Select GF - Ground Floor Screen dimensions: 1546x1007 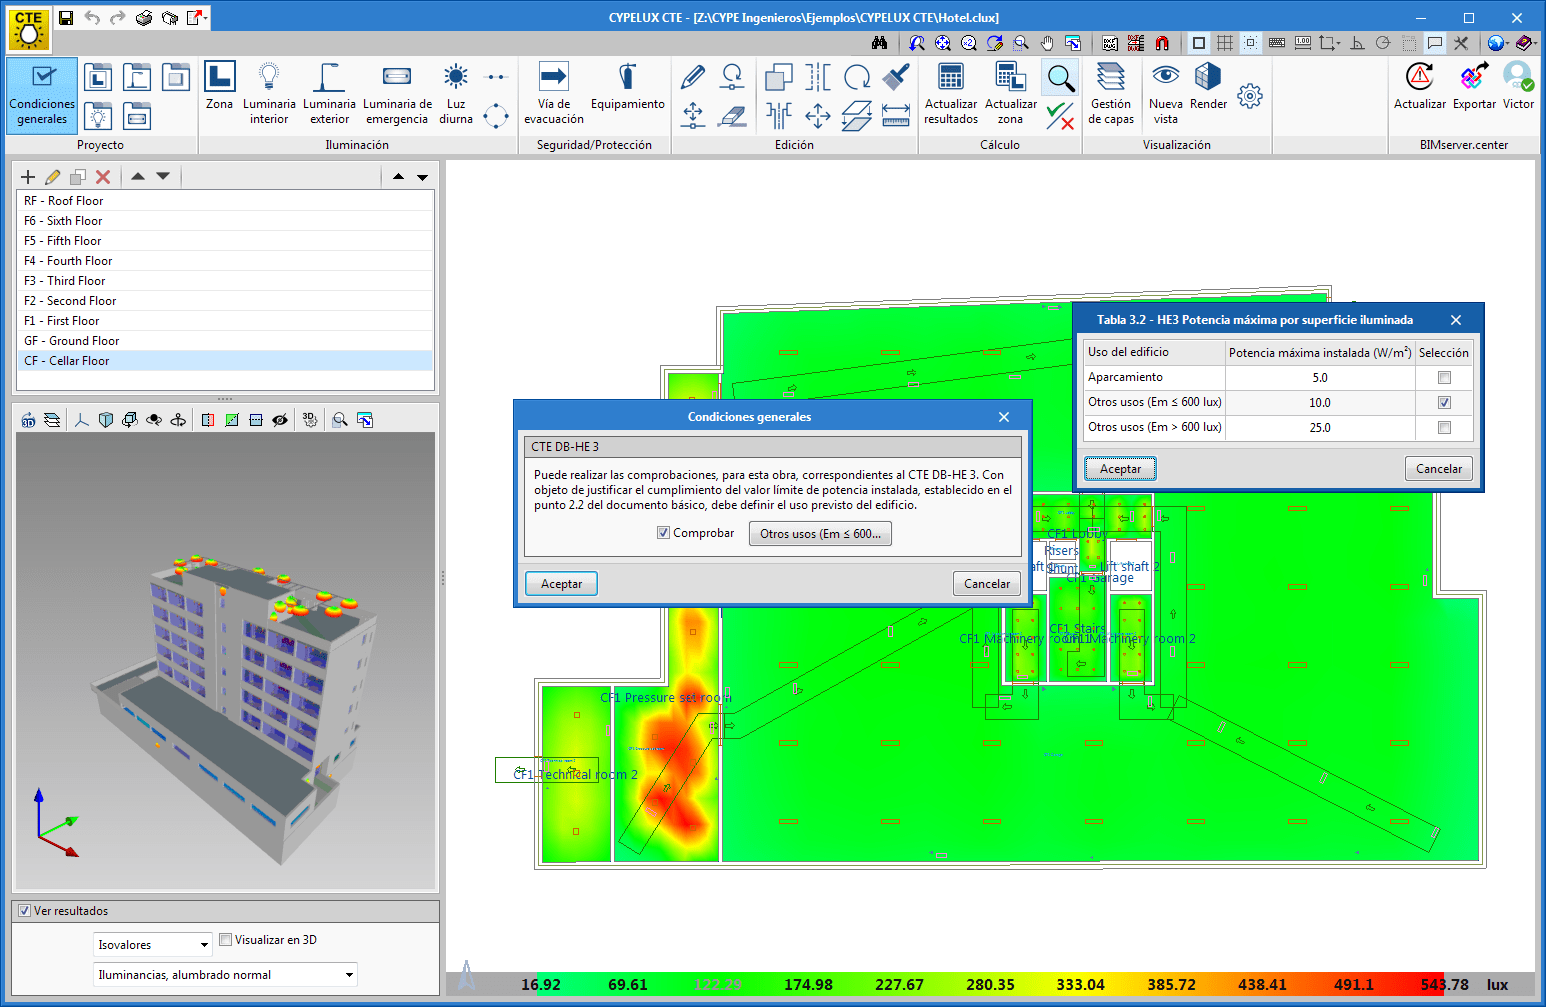(225, 341)
